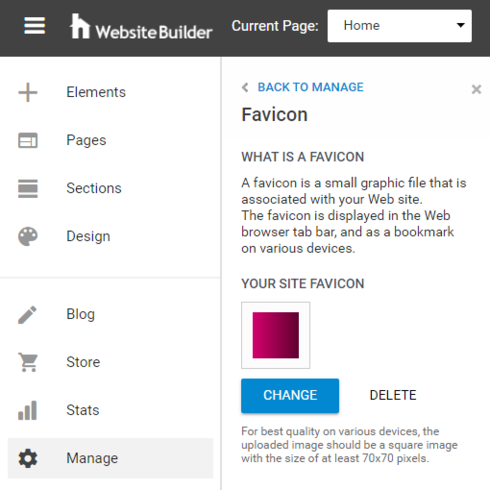Click the magenta favicon preview thumbnail

click(276, 335)
